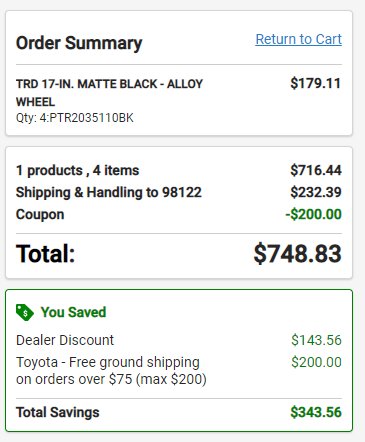Click the $716.44 subtotal amount
This screenshot has height=442, width=365.
tap(316, 170)
